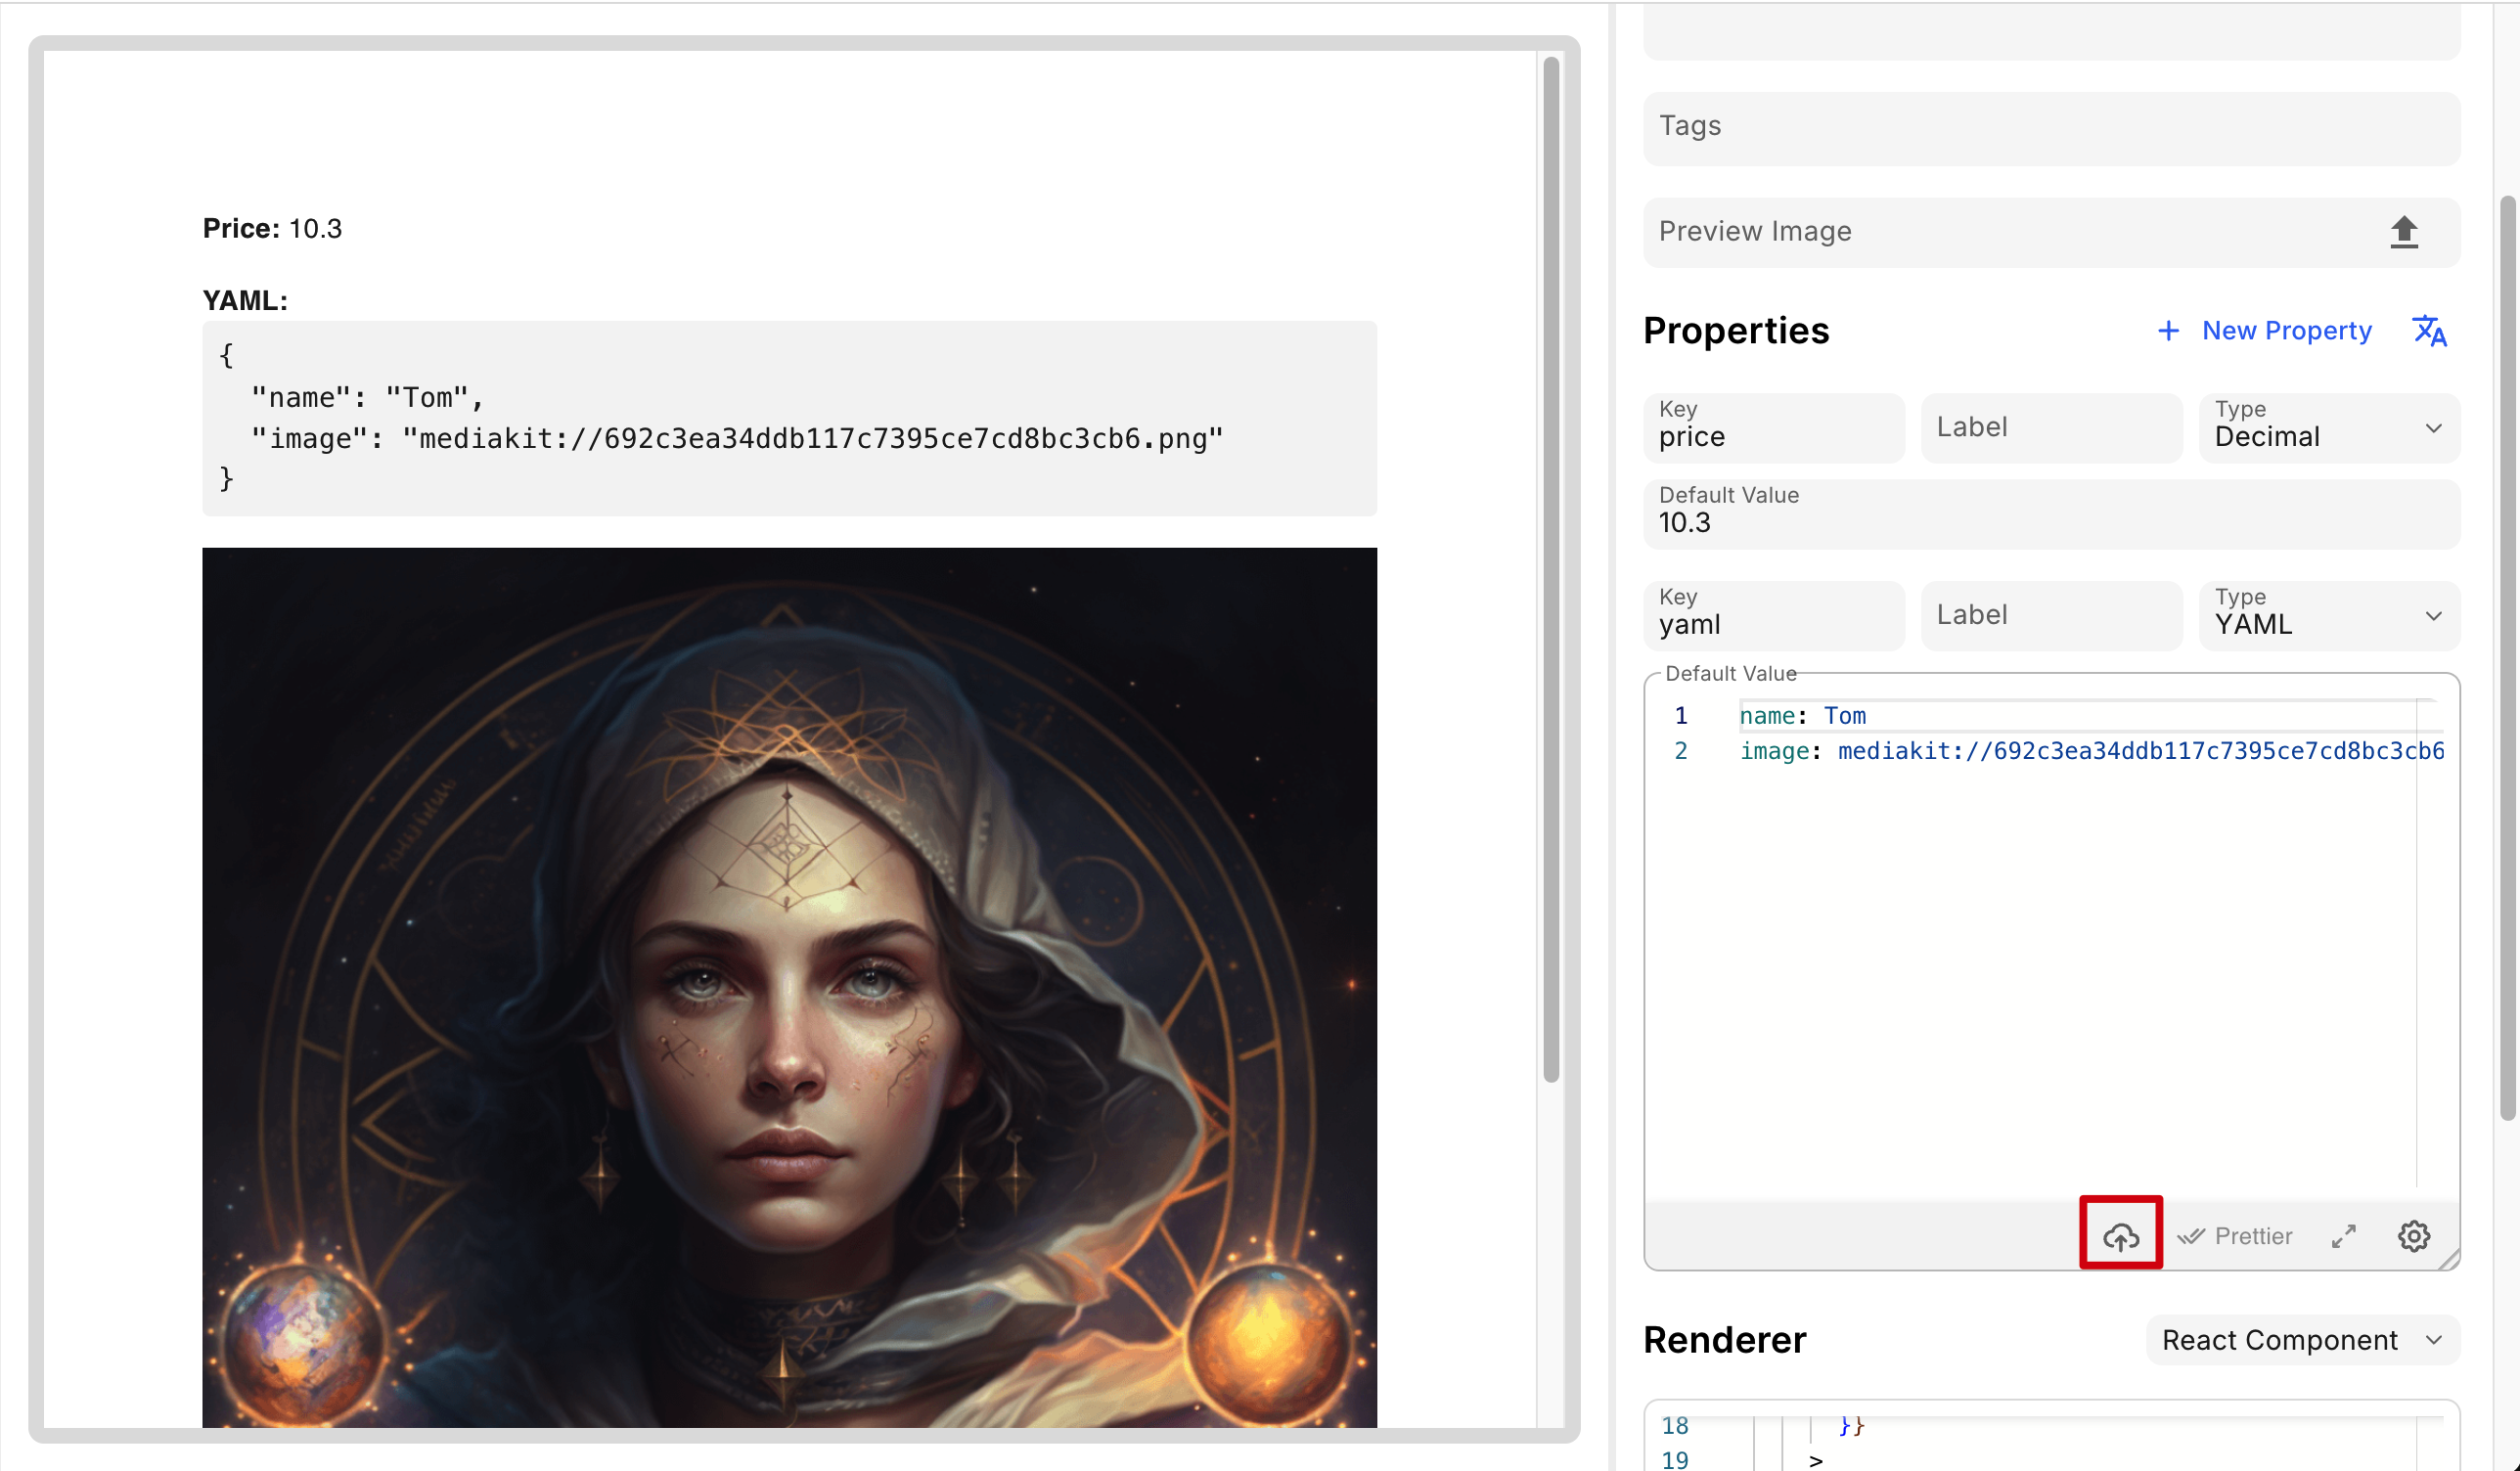Click the preview pane vertical scrollbar
The image size is (2520, 1471).
point(1551,570)
